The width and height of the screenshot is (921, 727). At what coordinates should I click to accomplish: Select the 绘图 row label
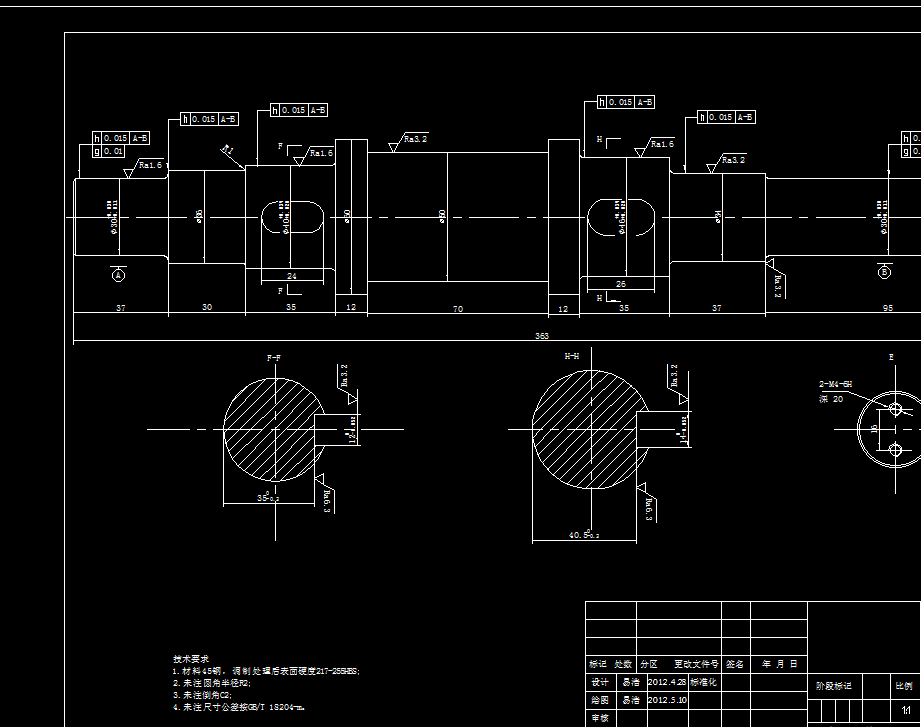coord(600,700)
